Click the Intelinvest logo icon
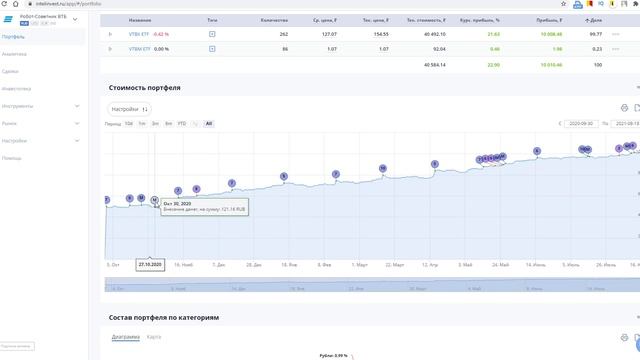This screenshot has width=640, height=360. coord(8,19)
